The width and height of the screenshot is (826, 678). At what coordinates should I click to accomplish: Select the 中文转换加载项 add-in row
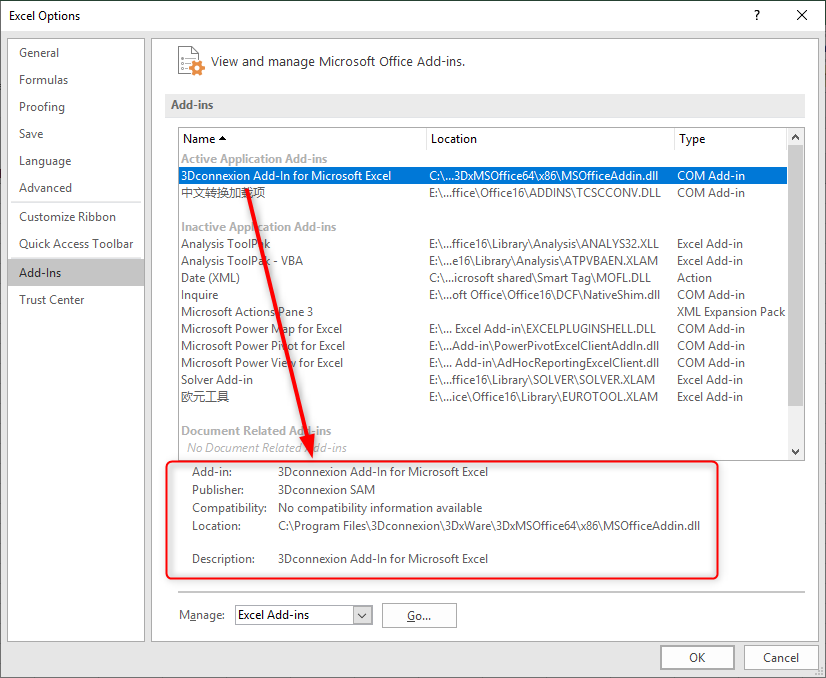tap(483, 193)
